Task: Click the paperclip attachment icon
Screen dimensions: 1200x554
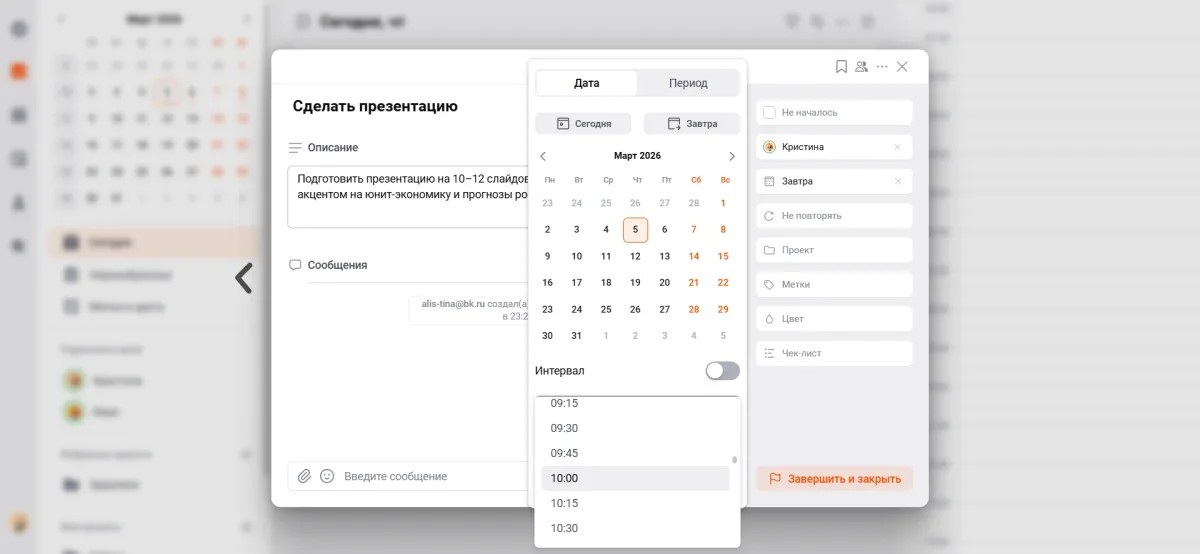Action: tap(304, 477)
